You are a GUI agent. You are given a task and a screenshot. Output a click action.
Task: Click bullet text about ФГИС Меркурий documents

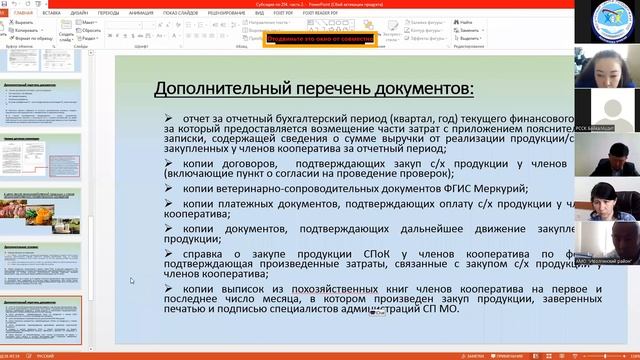point(355,189)
